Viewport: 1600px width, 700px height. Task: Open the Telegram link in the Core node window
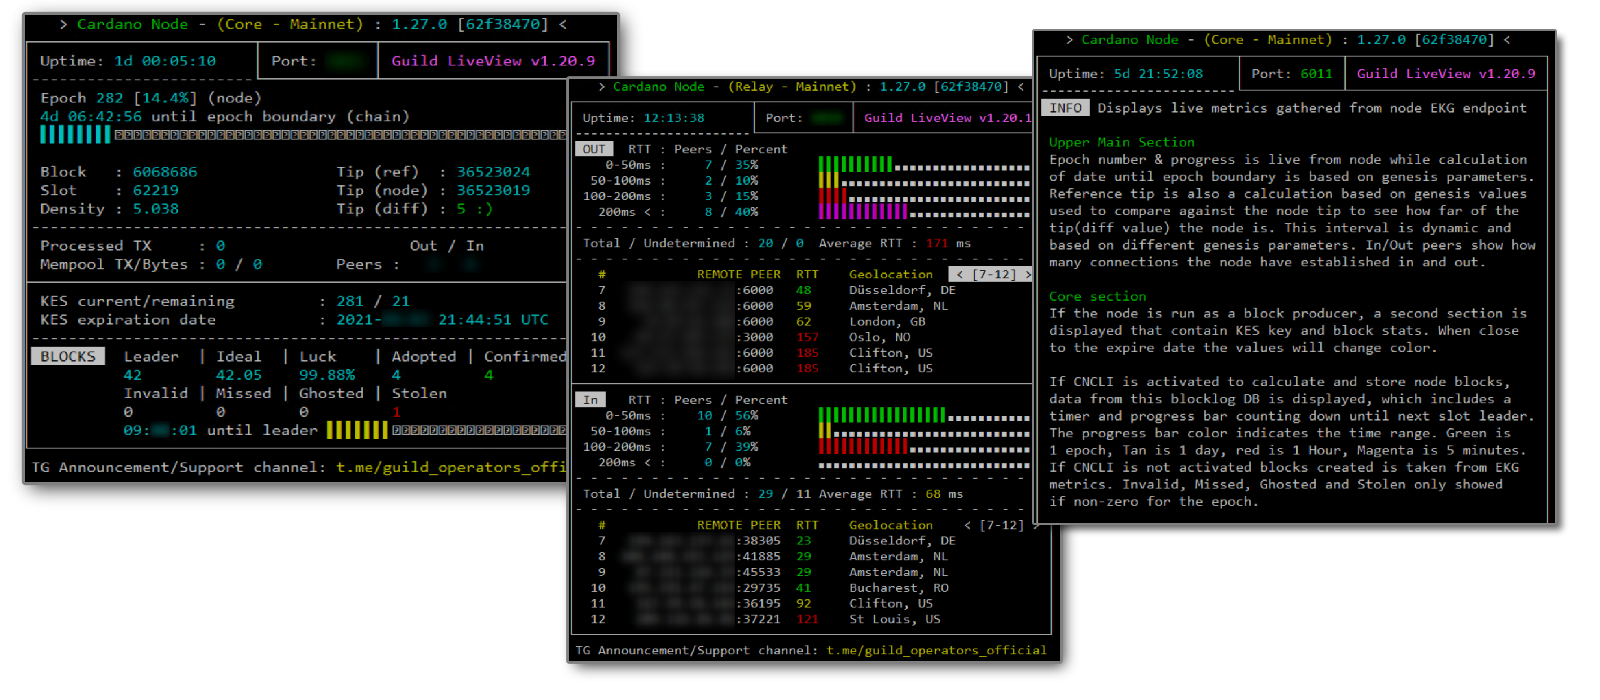pyautogui.click(x=450, y=467)
